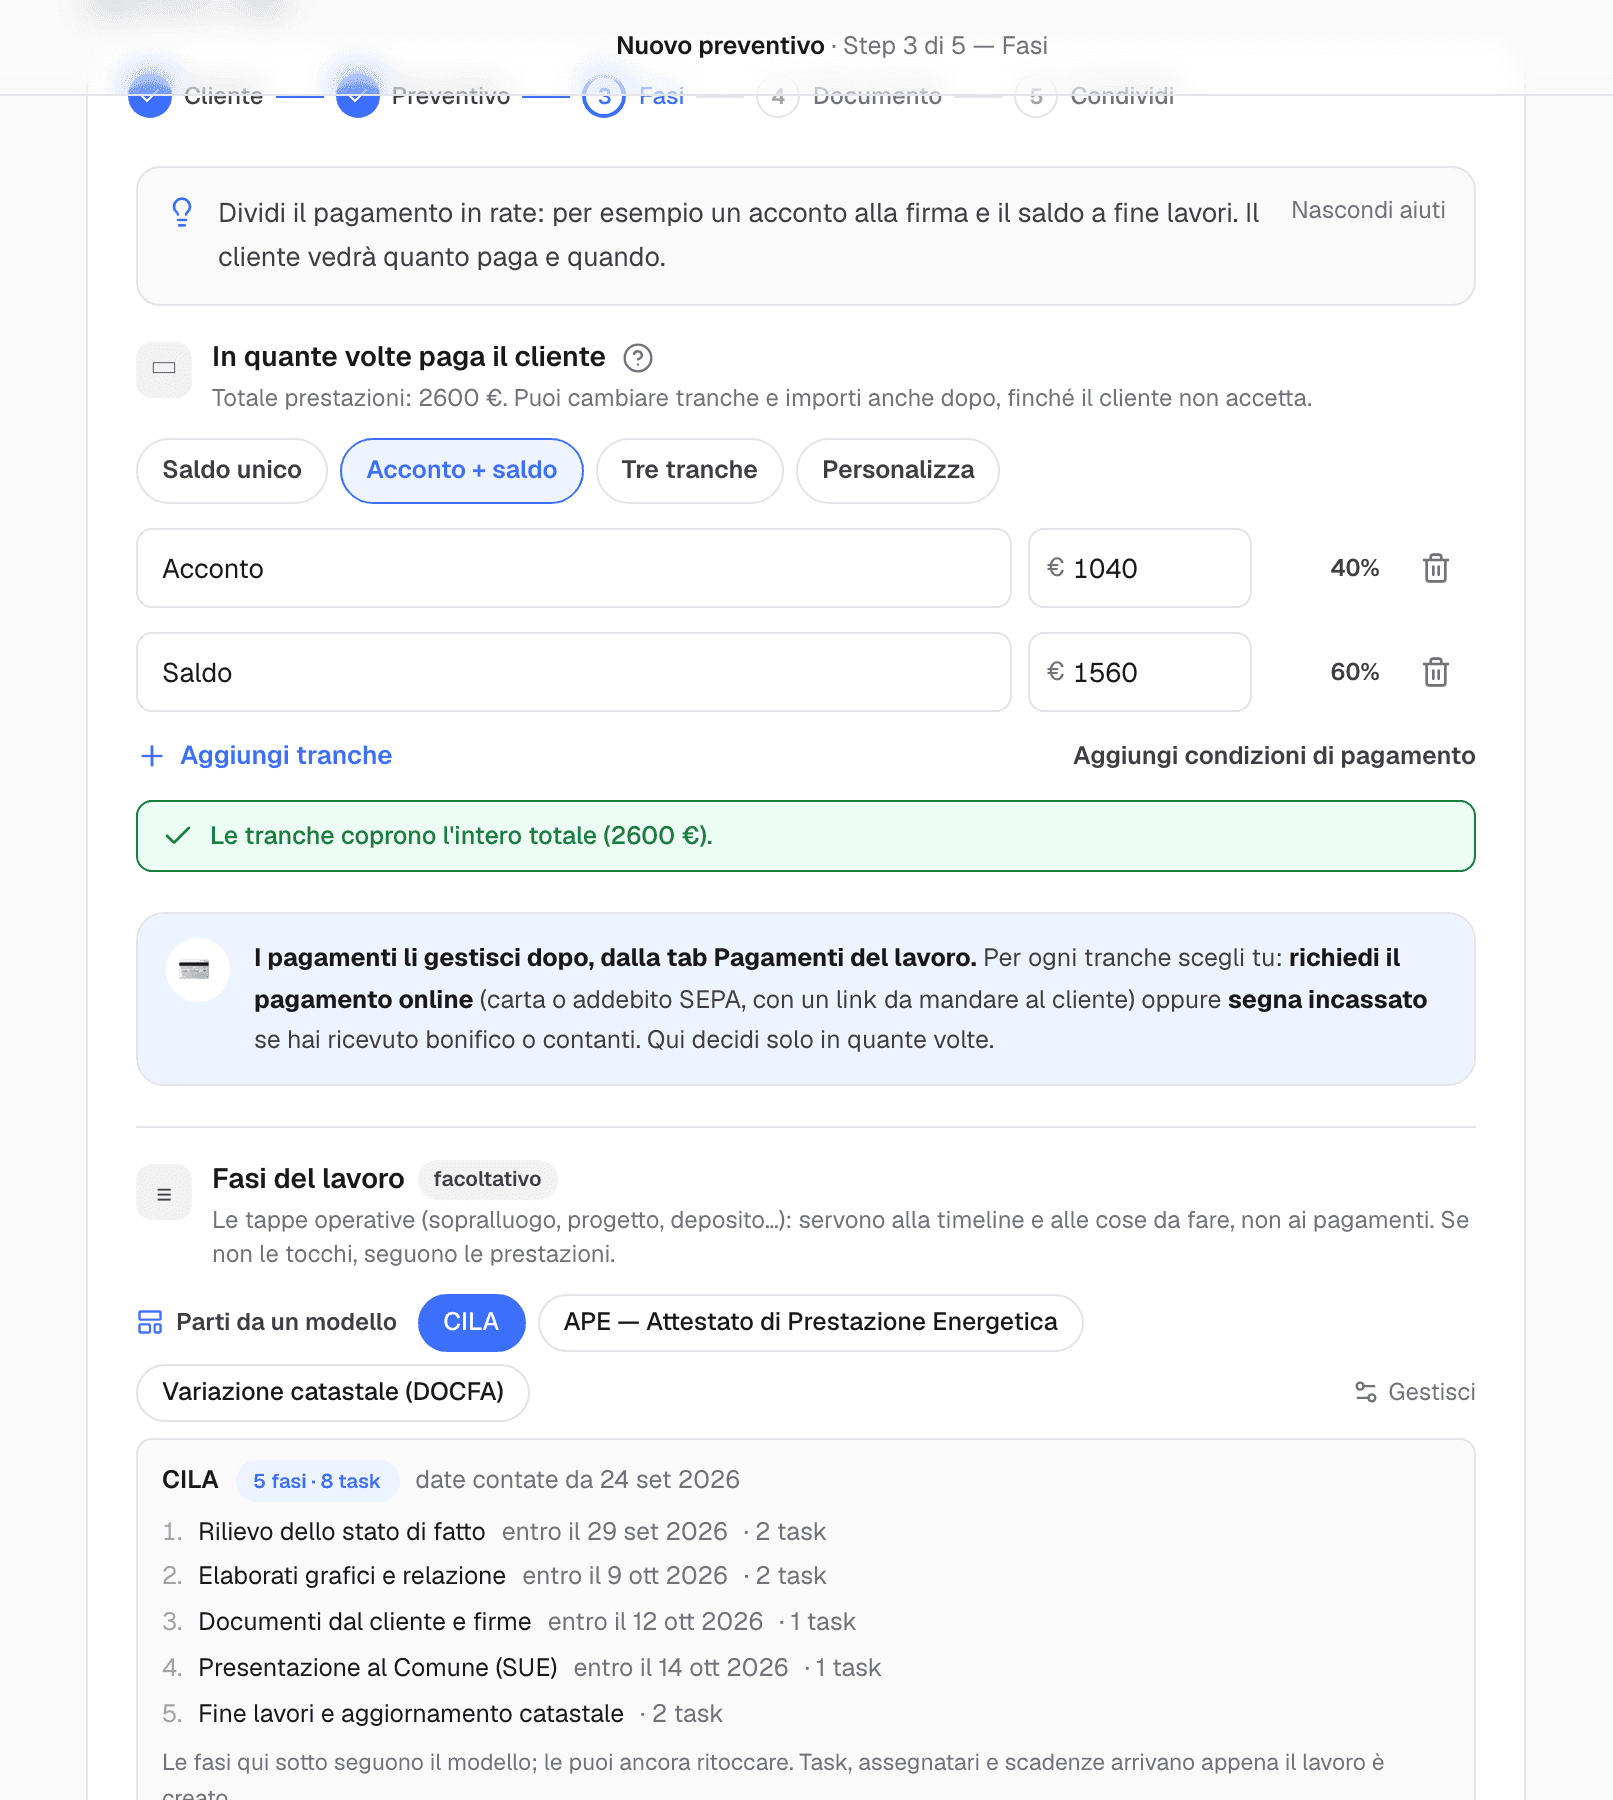Select Saldo unico payment option
Viewport: 1613px width, 1800px height.
232,471
